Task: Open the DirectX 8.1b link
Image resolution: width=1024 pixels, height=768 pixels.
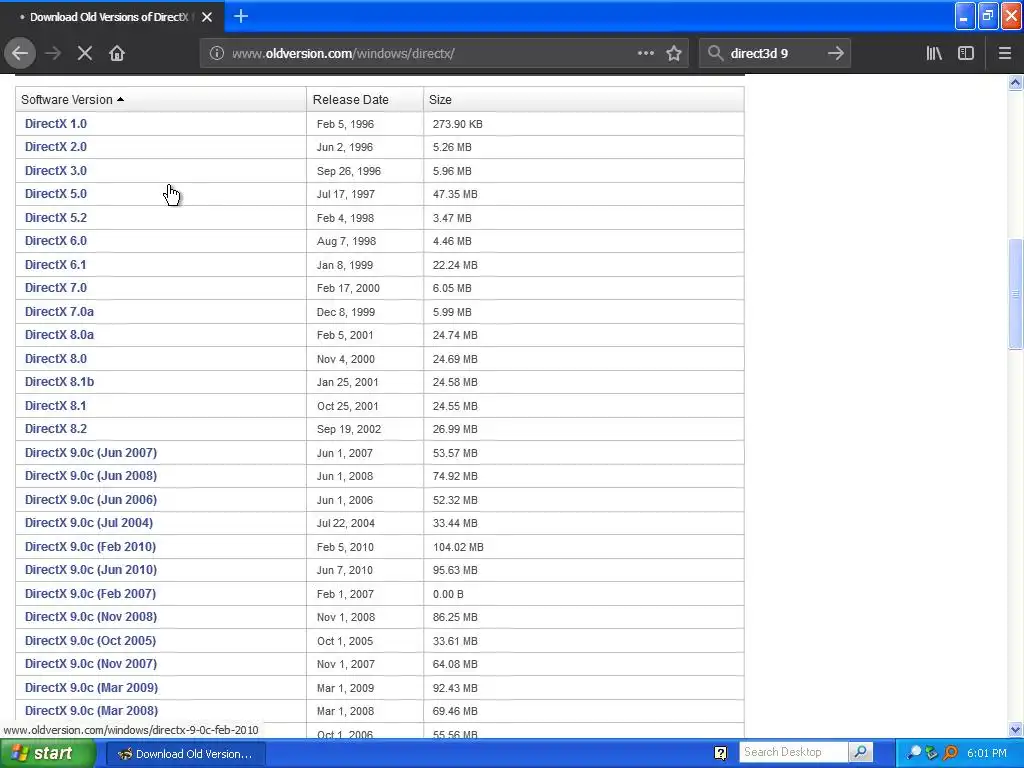Action: coord(59,382)
